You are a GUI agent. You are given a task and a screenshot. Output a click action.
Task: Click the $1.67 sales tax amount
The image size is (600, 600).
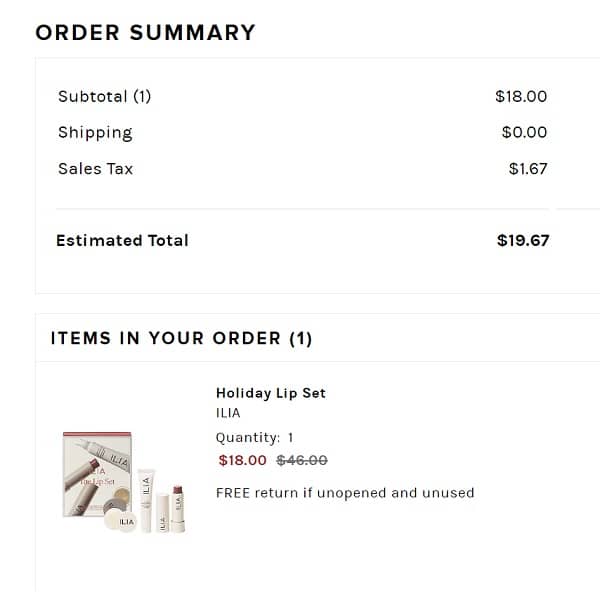click(528, 169)
